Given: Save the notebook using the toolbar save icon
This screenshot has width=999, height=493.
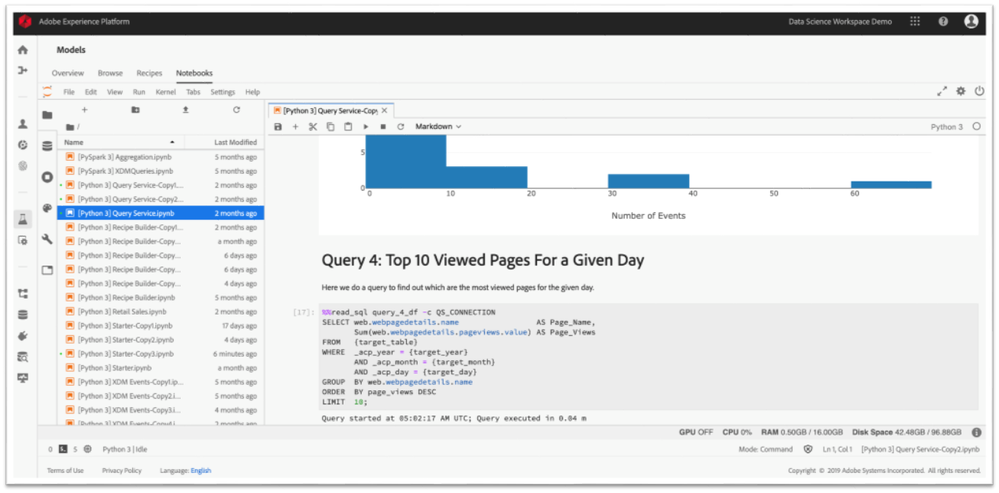Looking at the screenshot, I should (x=278, y=127).
